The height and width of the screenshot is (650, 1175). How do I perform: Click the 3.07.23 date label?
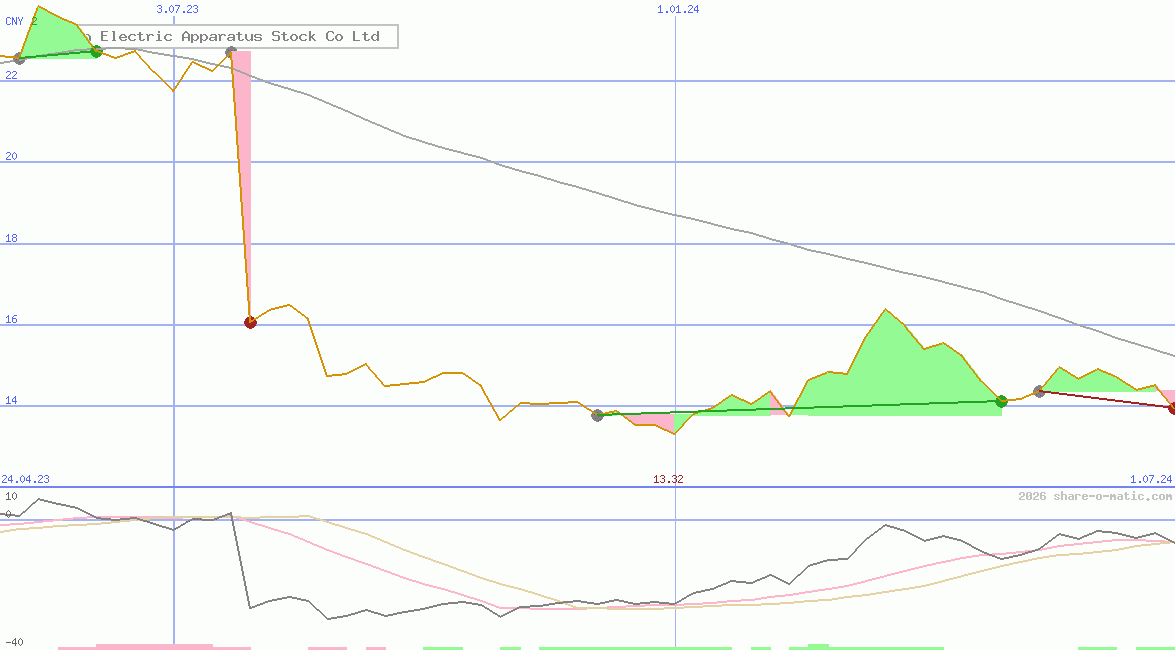click(x=177, y=9)
